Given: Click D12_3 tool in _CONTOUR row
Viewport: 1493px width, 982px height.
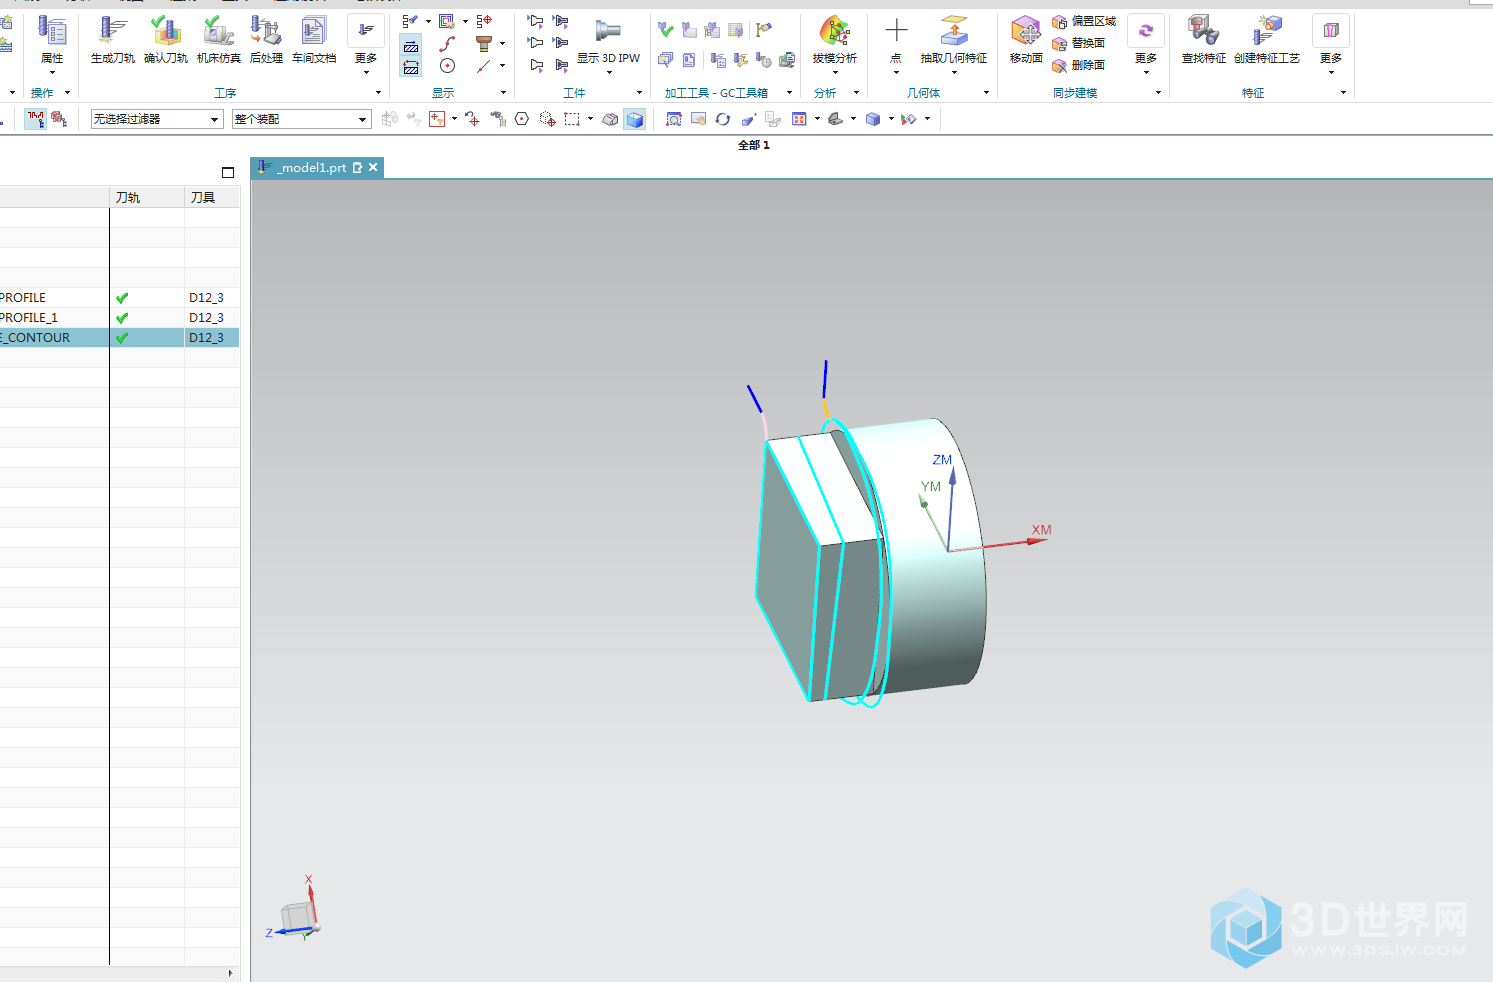Looking at the screenshot, I should (206, 338).
